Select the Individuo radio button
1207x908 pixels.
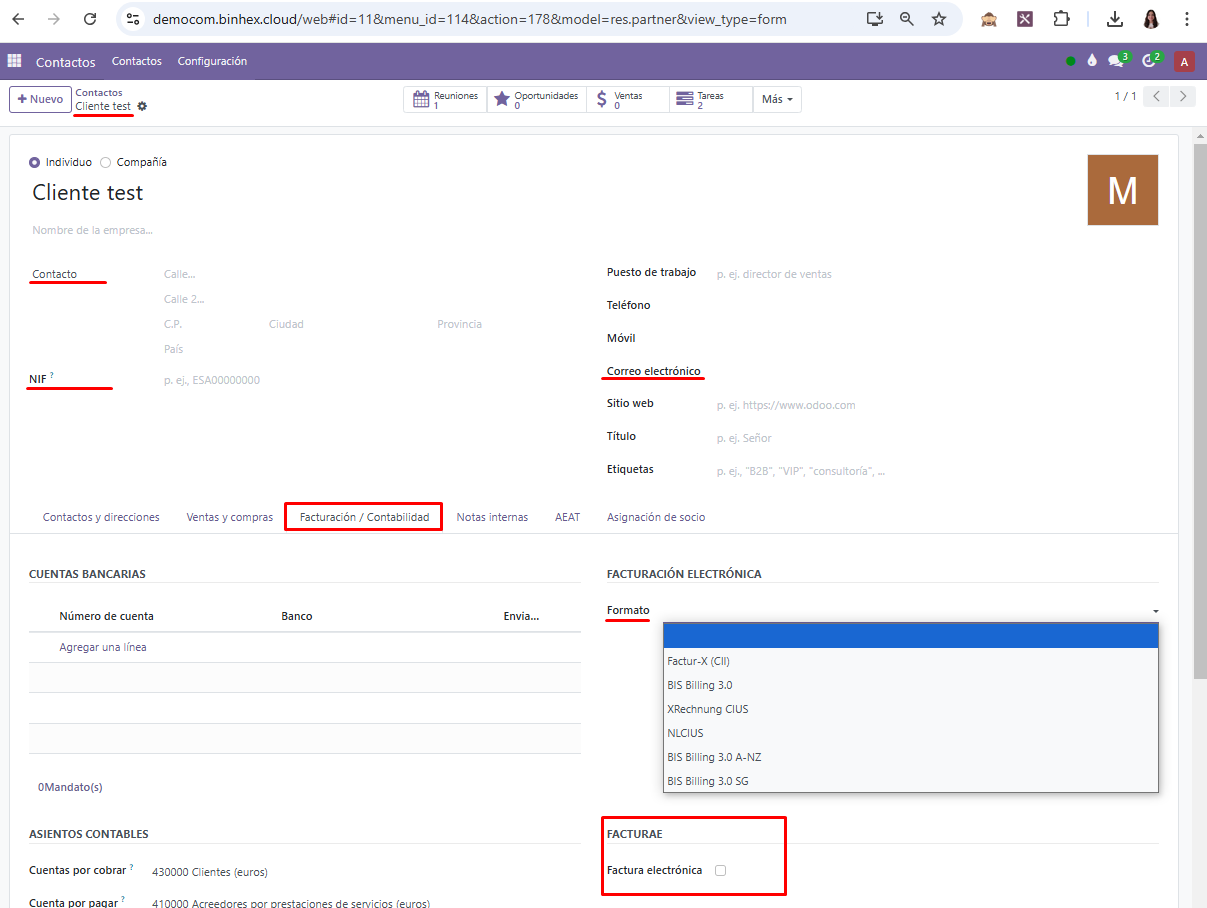tap(35, 162)
